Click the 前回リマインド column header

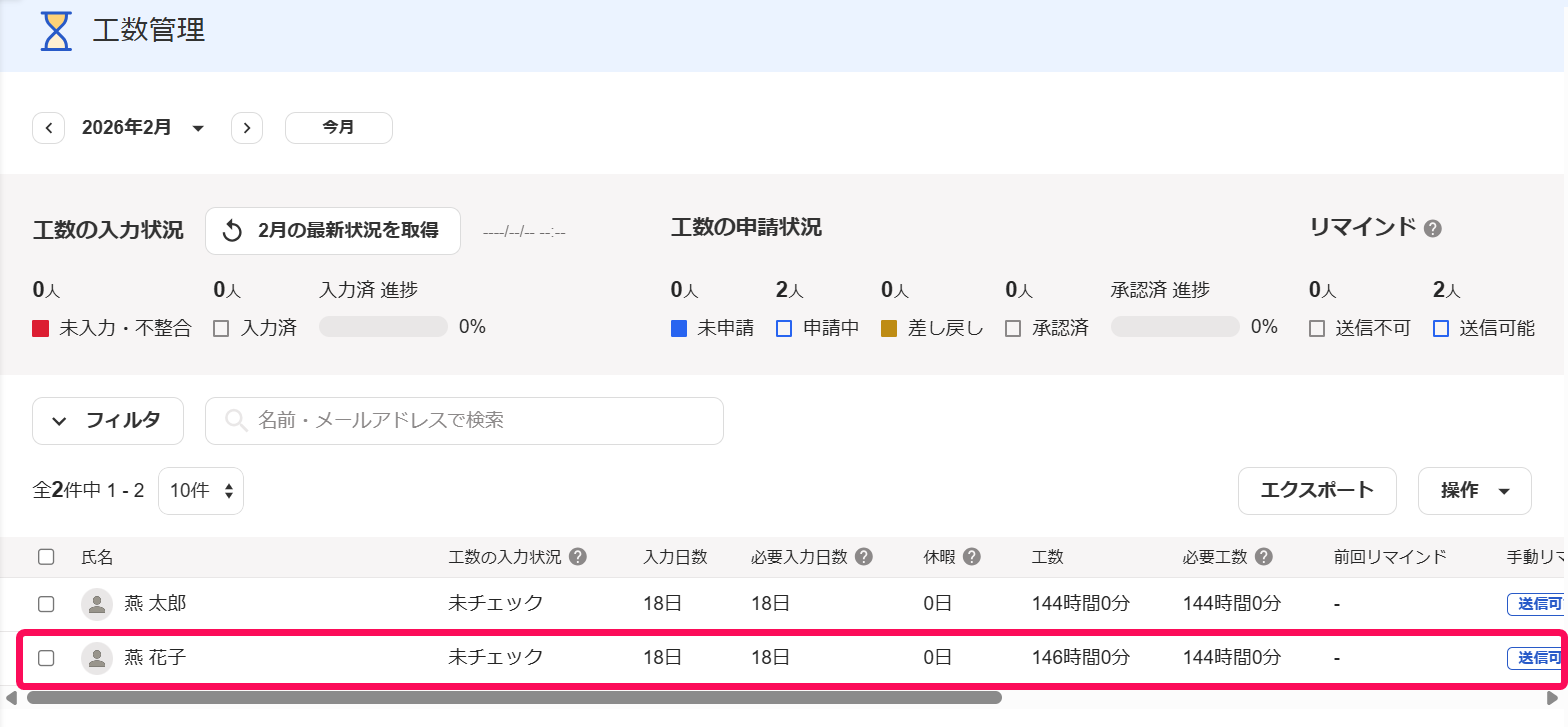[x=1390, y=557]
